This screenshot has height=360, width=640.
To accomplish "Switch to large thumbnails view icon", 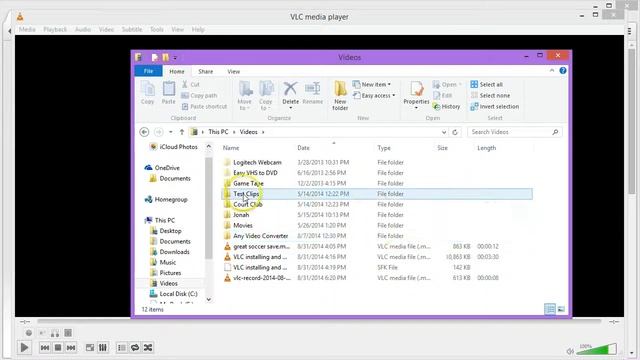I will pos(561,309).
